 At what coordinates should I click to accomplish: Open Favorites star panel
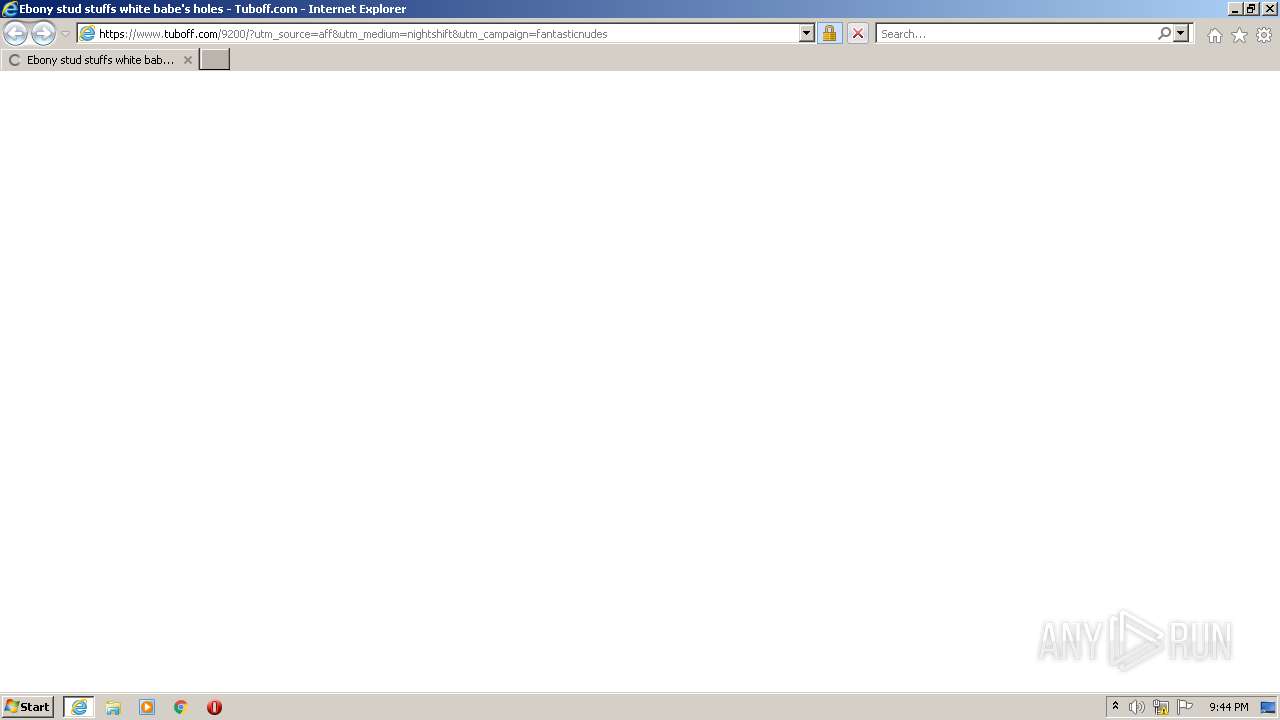pyautogui.click(x=1239, y=35)
